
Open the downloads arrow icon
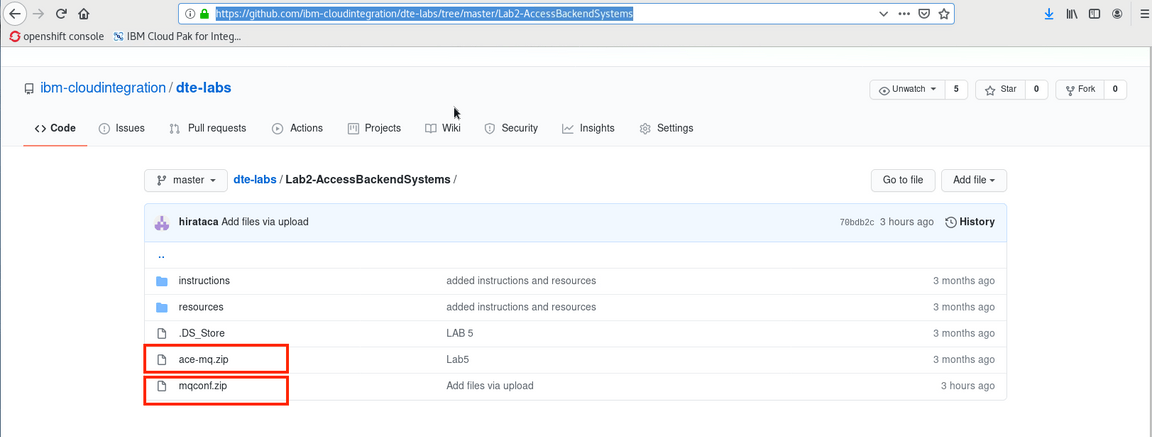pos(1048,13)
